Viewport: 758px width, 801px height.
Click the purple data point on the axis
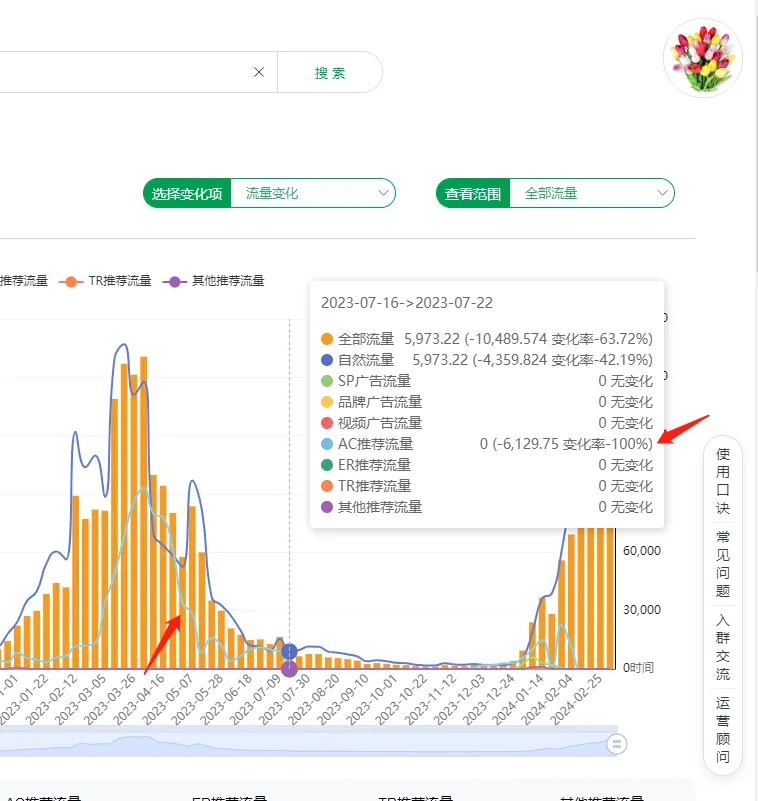click(289, 668)
